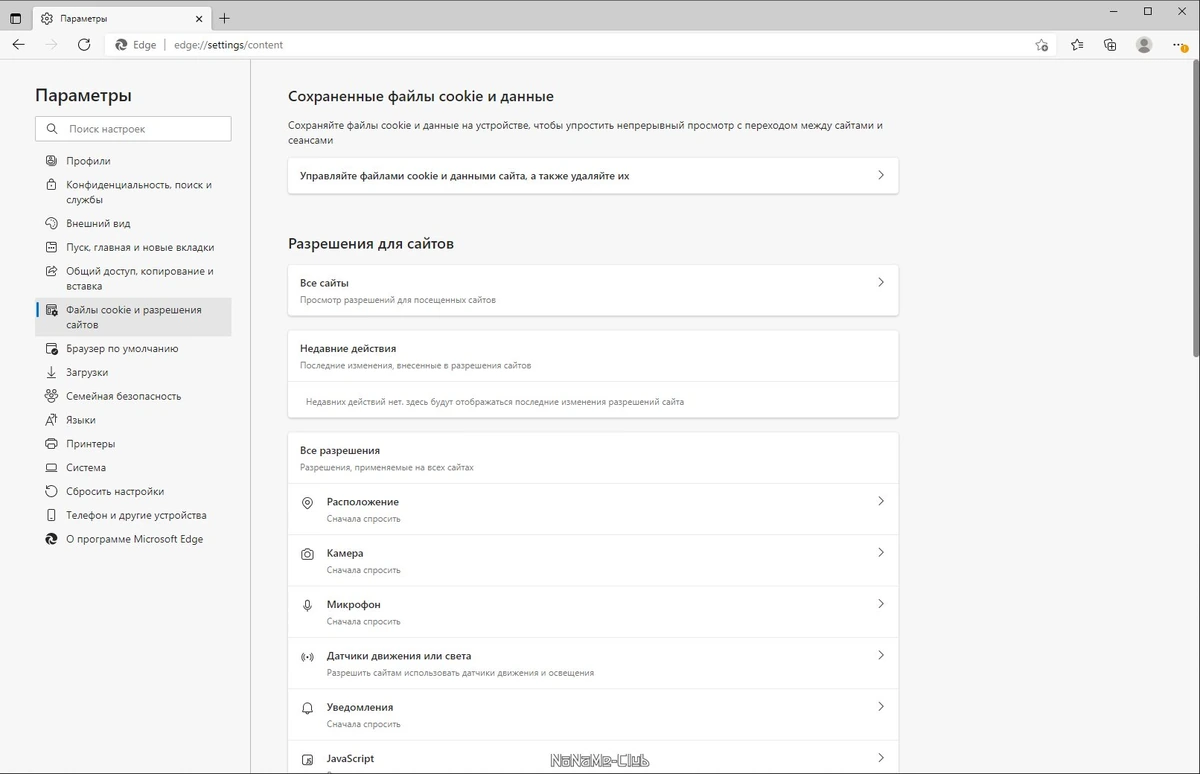1200x774 pixels.
Task: Click the user profile avatar icon
Action: pyautogui.click(x=1144, y=45)
